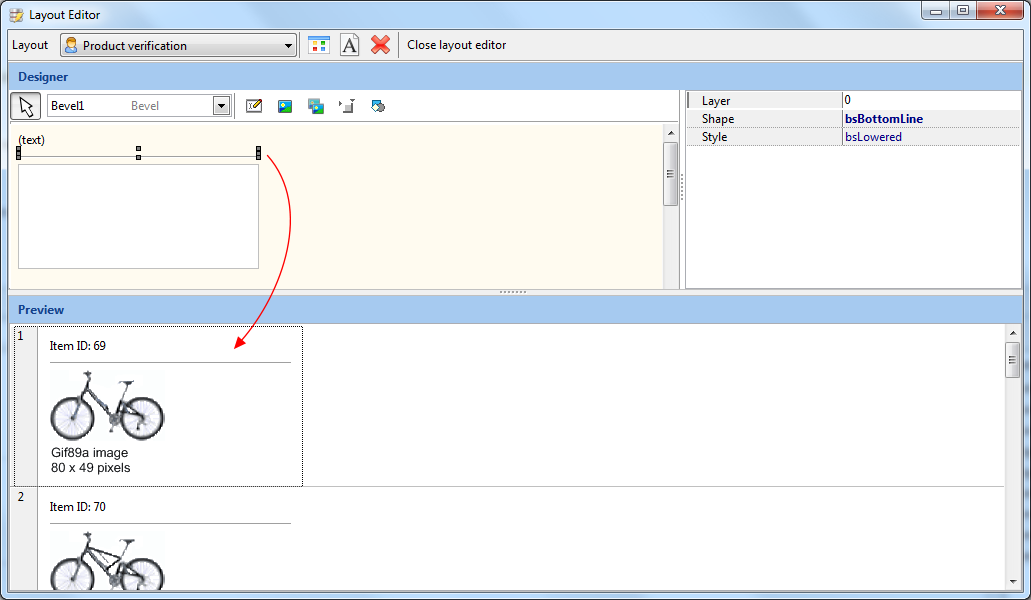Expand the Bevel1 component dropdown
Viewport: 1031px width, 600px height.
click(221, 106)
